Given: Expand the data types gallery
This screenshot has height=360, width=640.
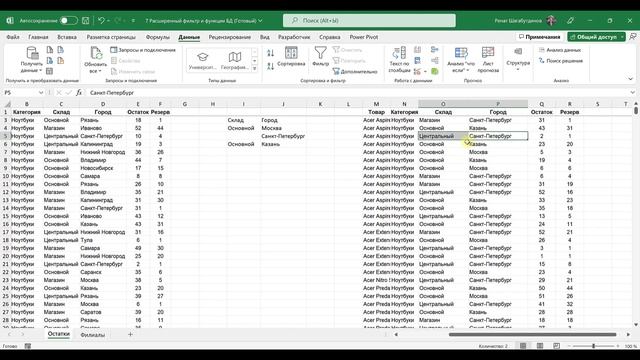Looking at the screenshot, I should point(254,69).
